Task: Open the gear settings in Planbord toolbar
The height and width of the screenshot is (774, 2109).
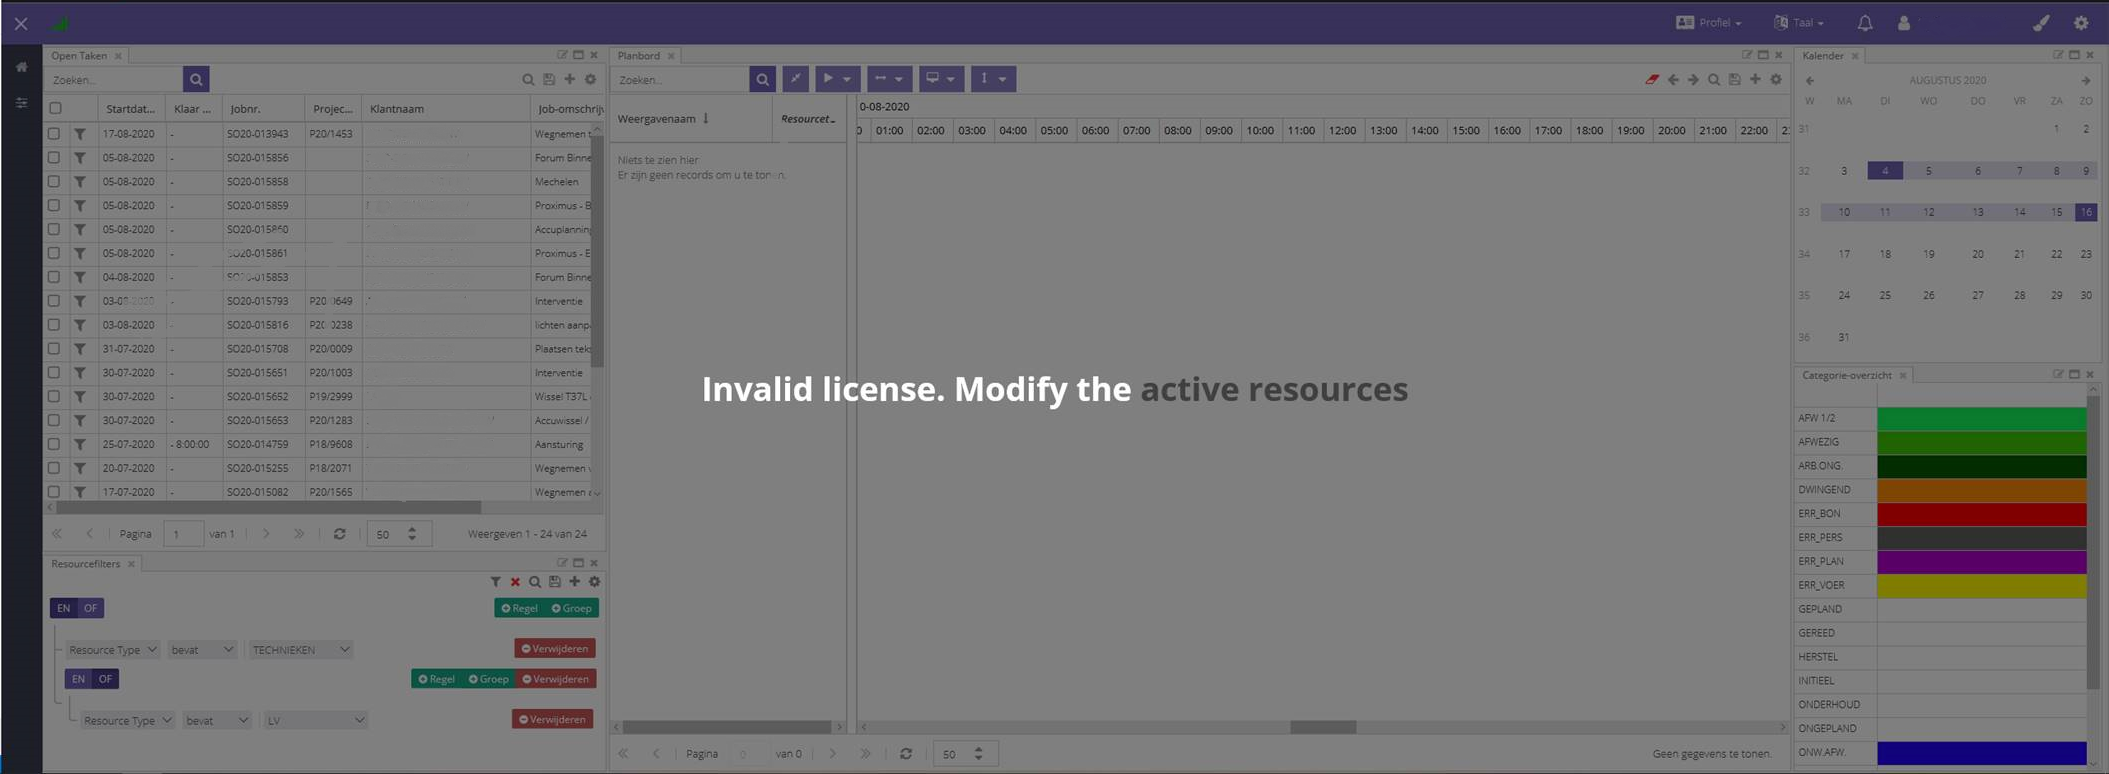Action: 1776,79
